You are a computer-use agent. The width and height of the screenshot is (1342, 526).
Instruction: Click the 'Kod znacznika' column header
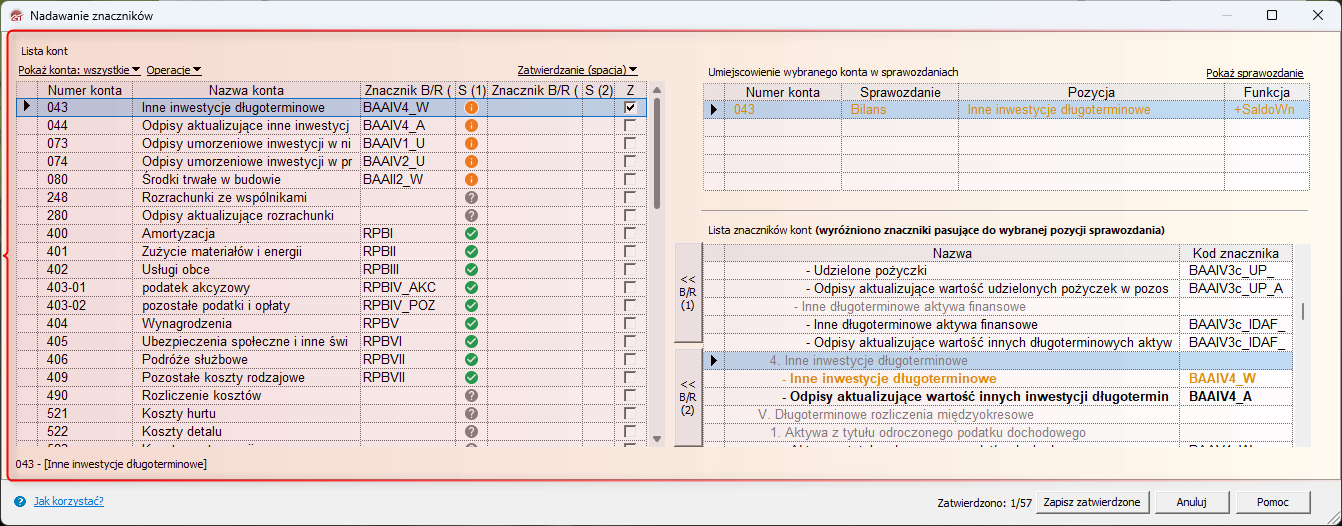click(1236, 253)
